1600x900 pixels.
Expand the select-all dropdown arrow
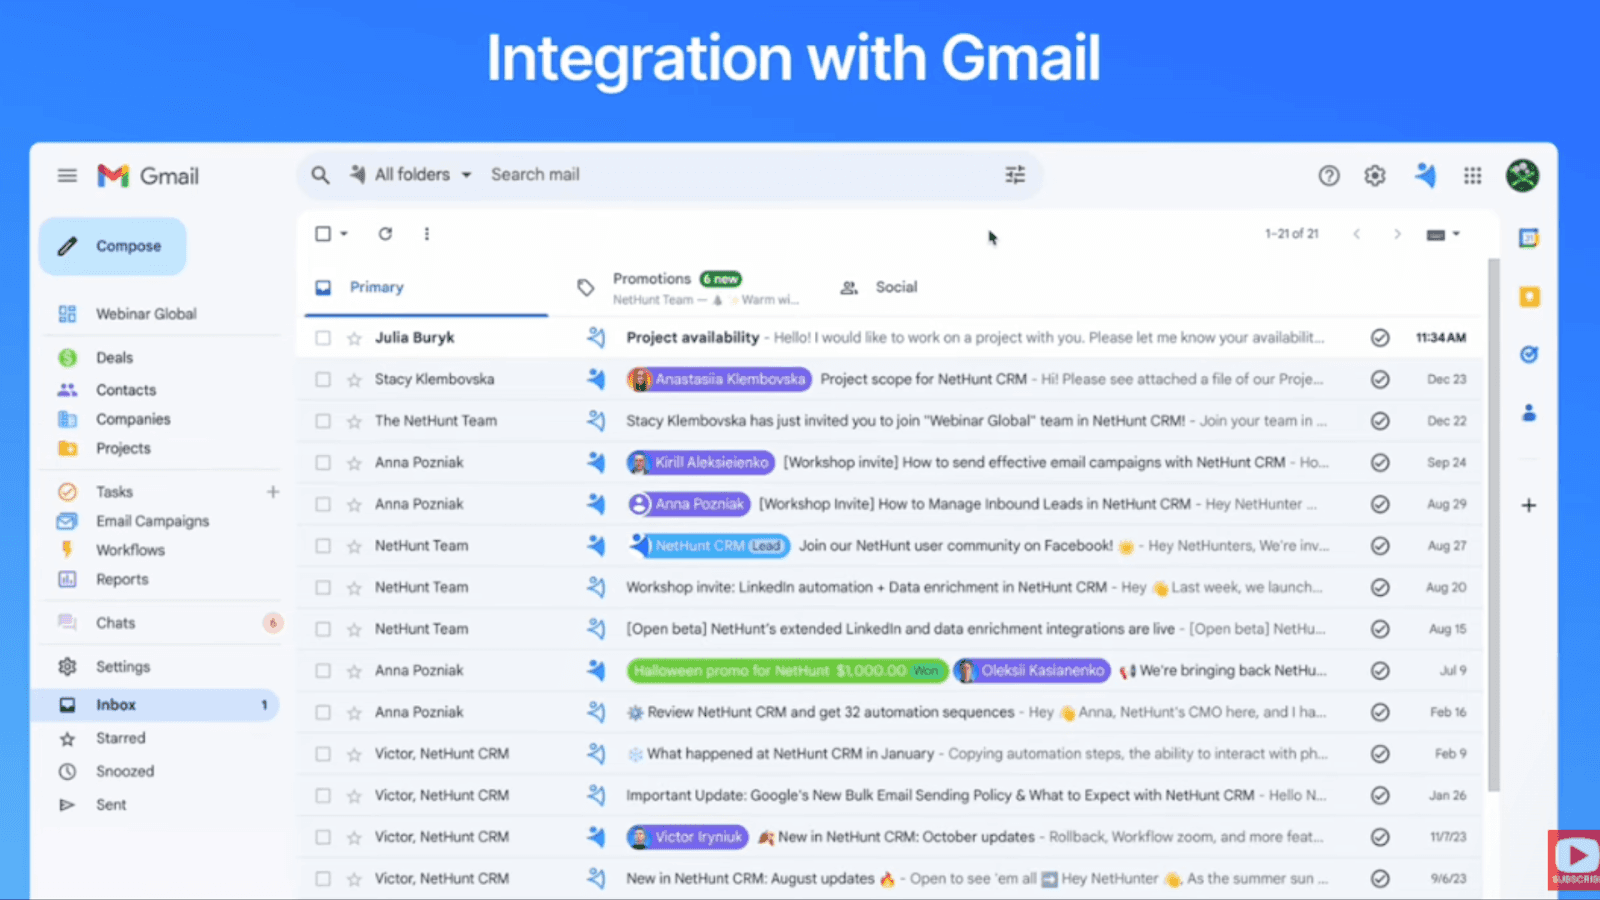coord(344,234)
